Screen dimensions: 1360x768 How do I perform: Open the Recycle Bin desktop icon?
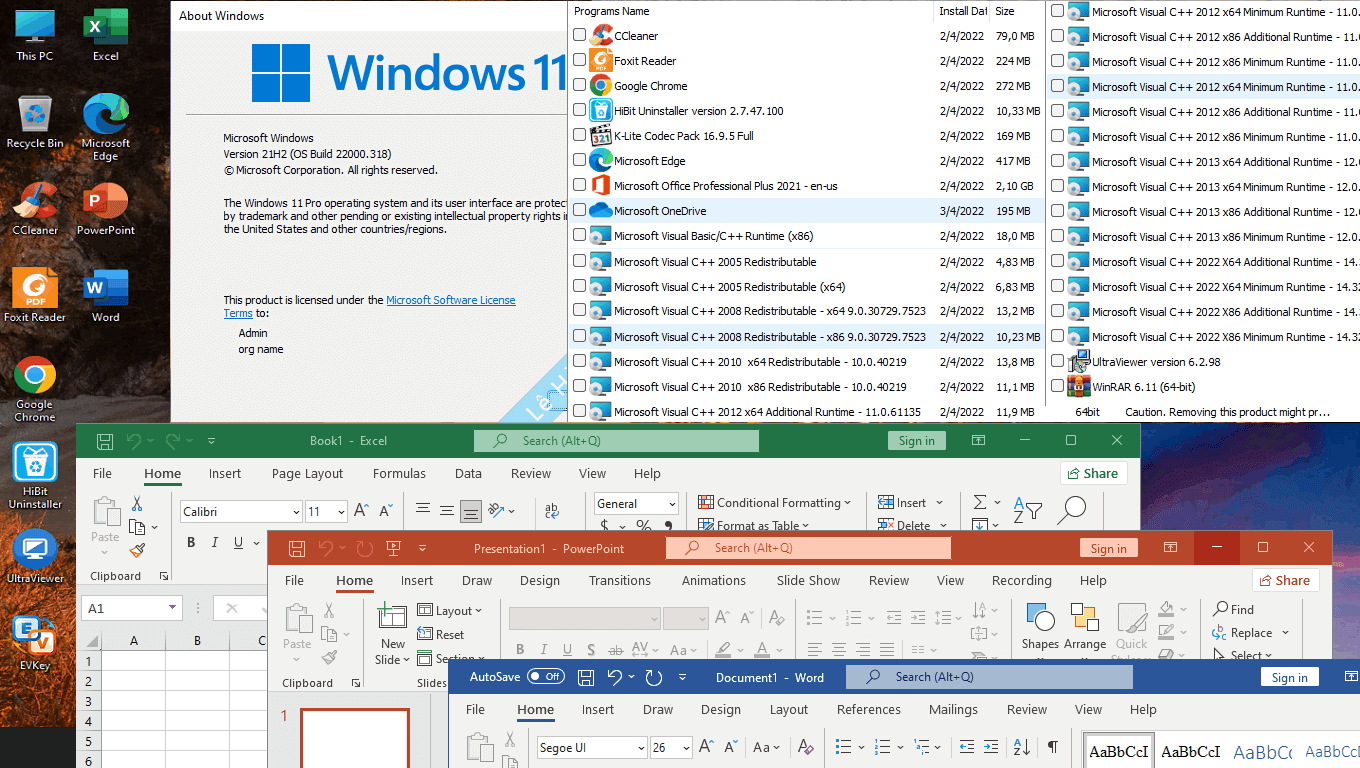35,122
